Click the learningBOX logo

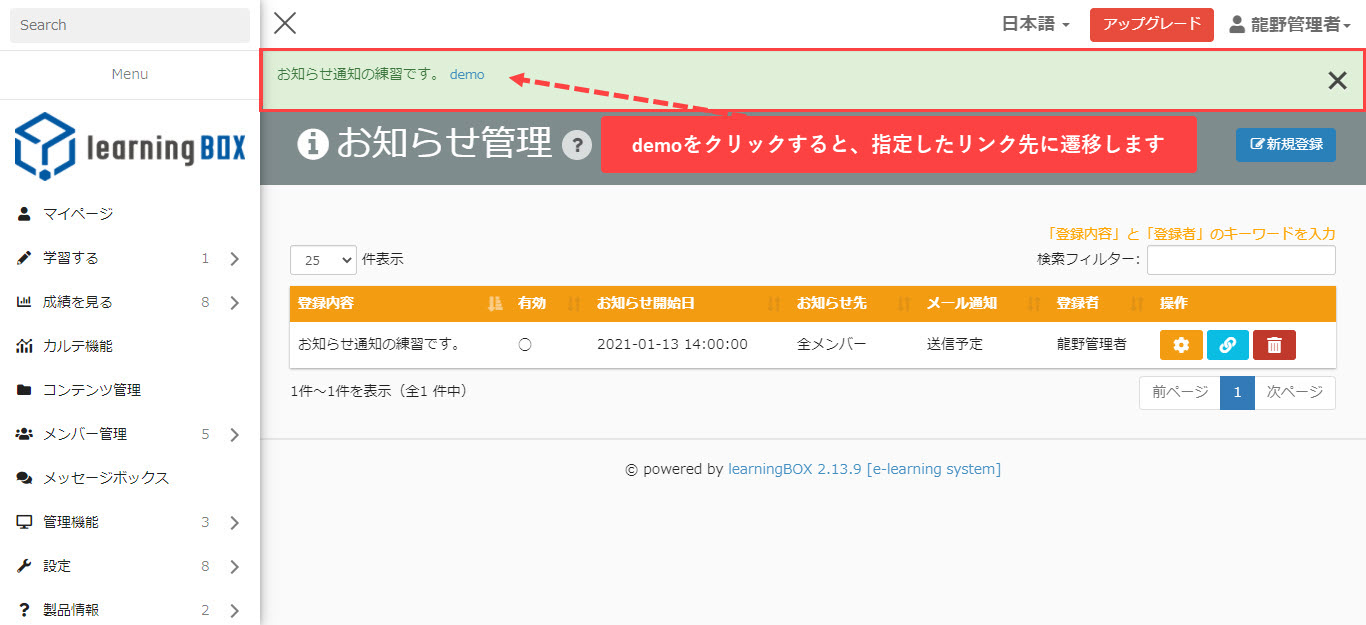coord(130,147)
